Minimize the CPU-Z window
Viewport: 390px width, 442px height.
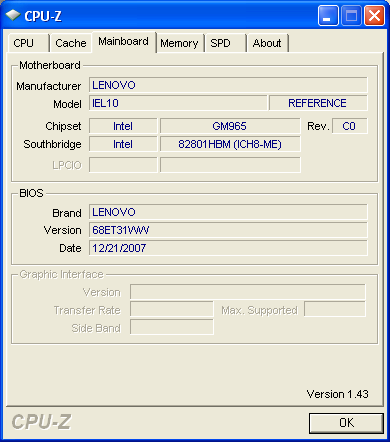tap(328, 15)
